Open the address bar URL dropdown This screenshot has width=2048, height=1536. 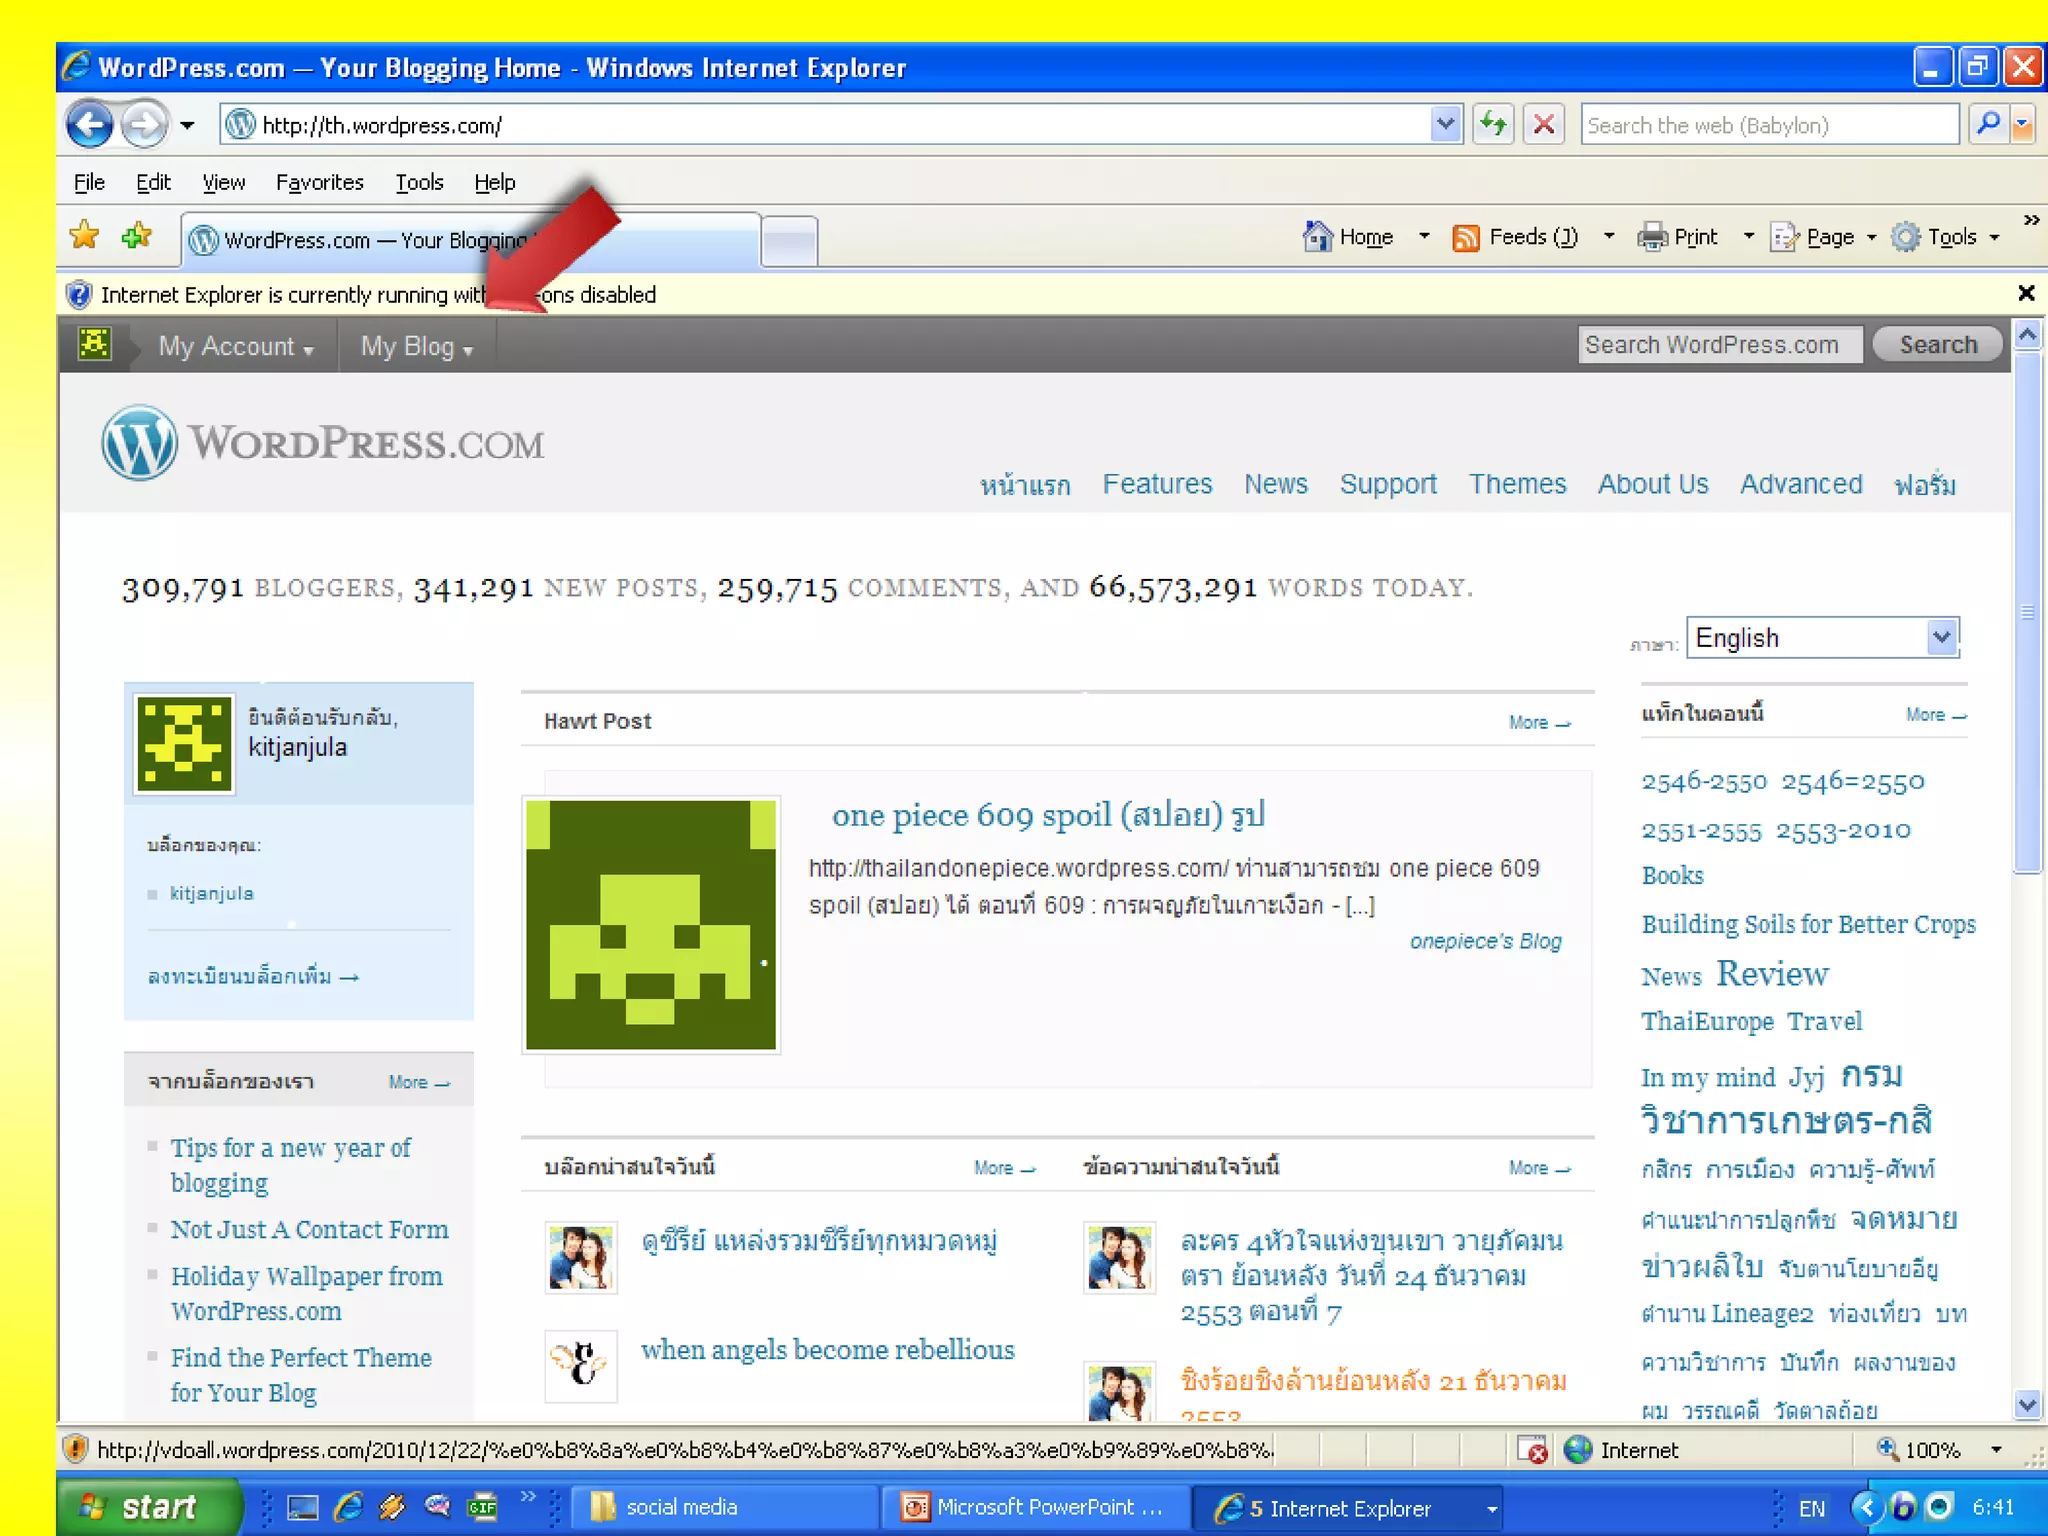[x=1445, y=125]
